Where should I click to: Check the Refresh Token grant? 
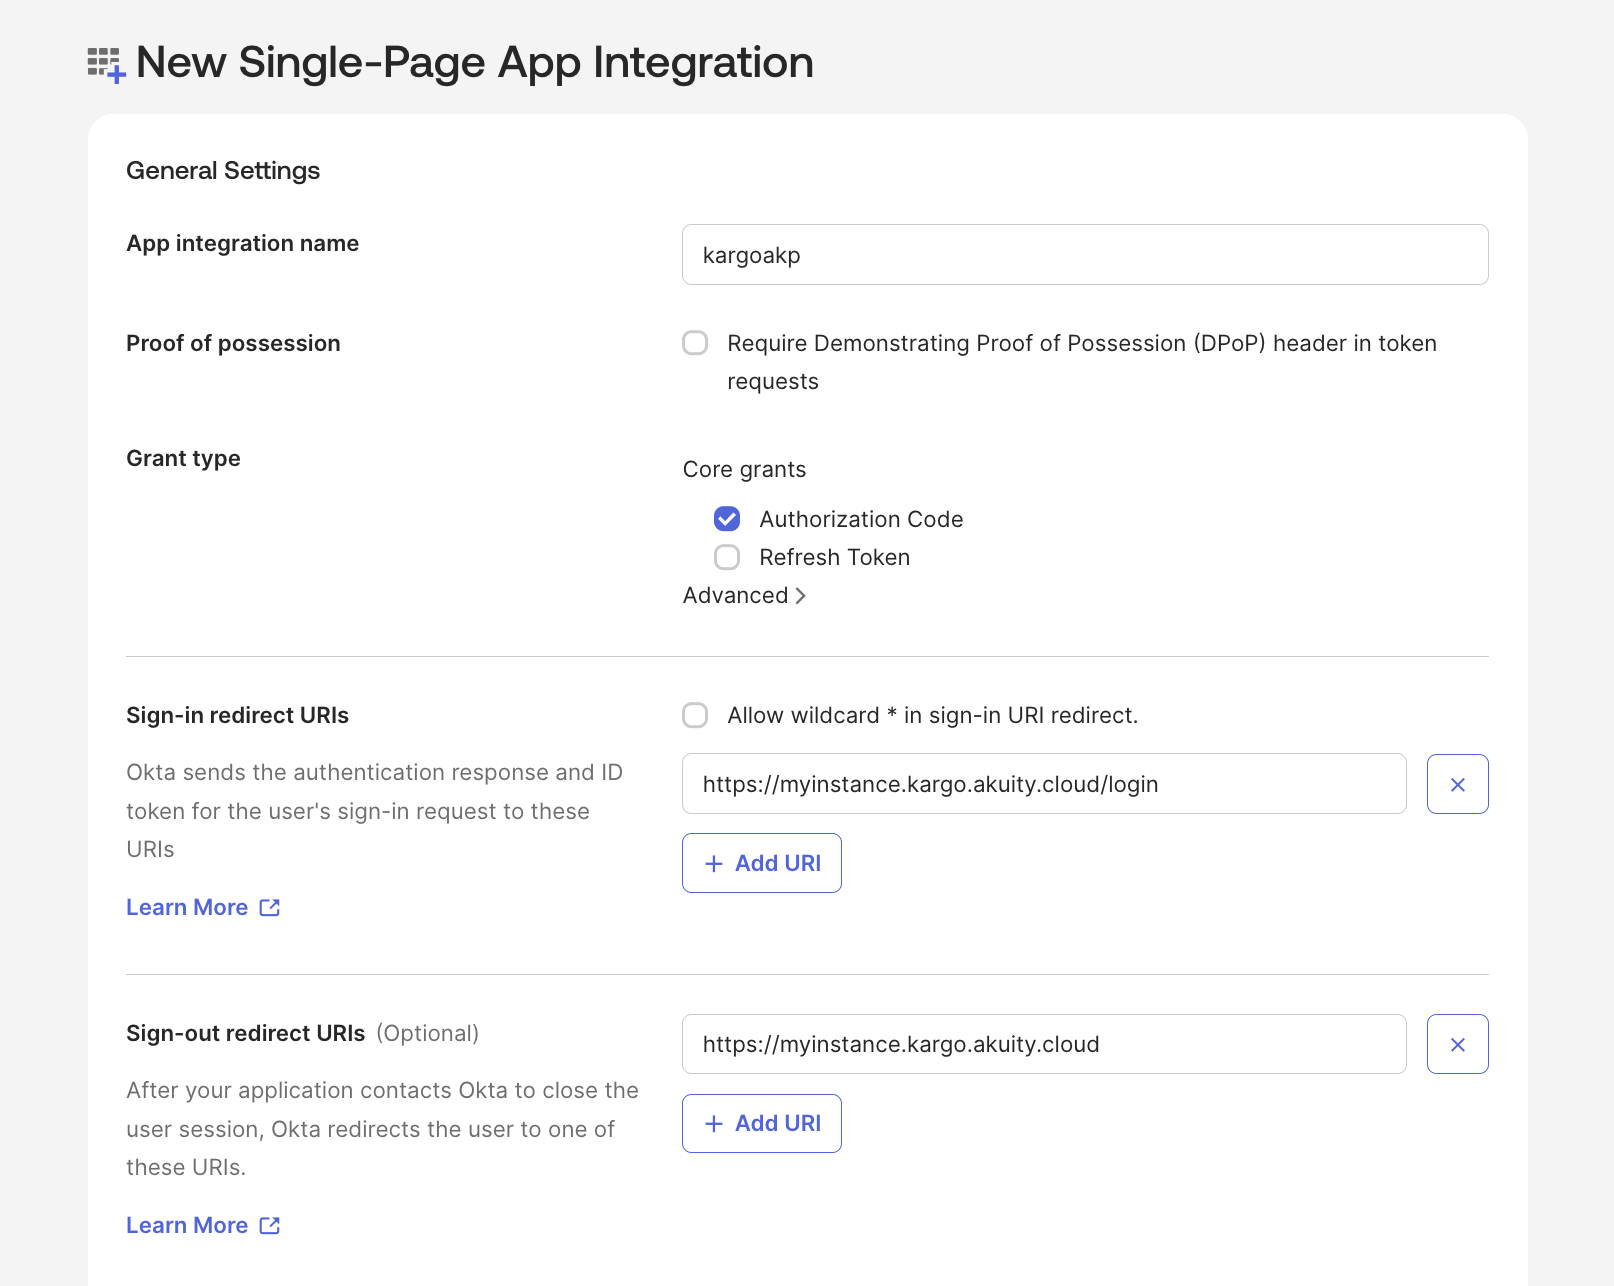click(x=727, y=557)
